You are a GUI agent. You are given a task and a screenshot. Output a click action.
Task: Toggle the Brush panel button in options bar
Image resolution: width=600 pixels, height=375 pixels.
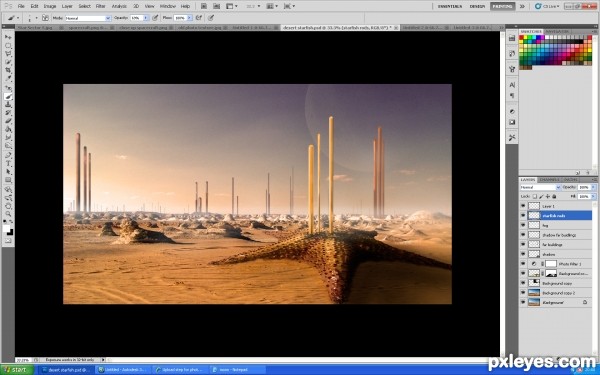pos(45,18)
